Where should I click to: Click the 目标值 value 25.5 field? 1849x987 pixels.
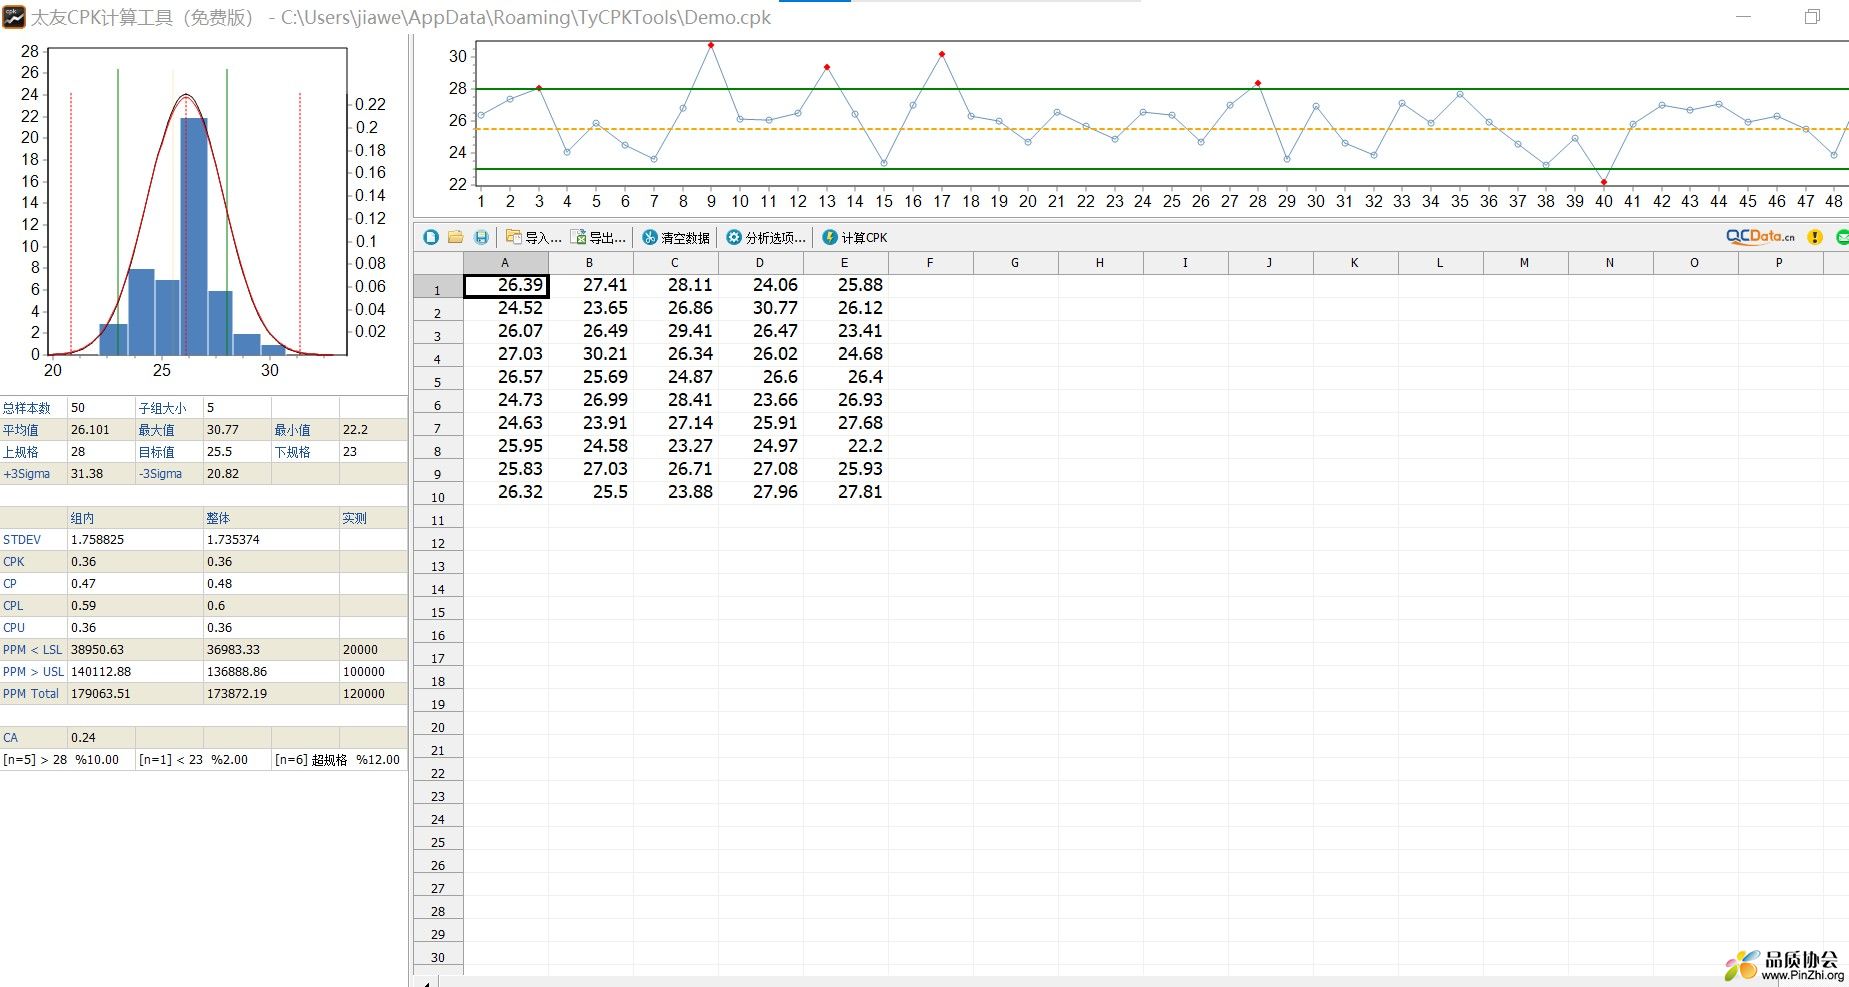[x=237, y=452]
